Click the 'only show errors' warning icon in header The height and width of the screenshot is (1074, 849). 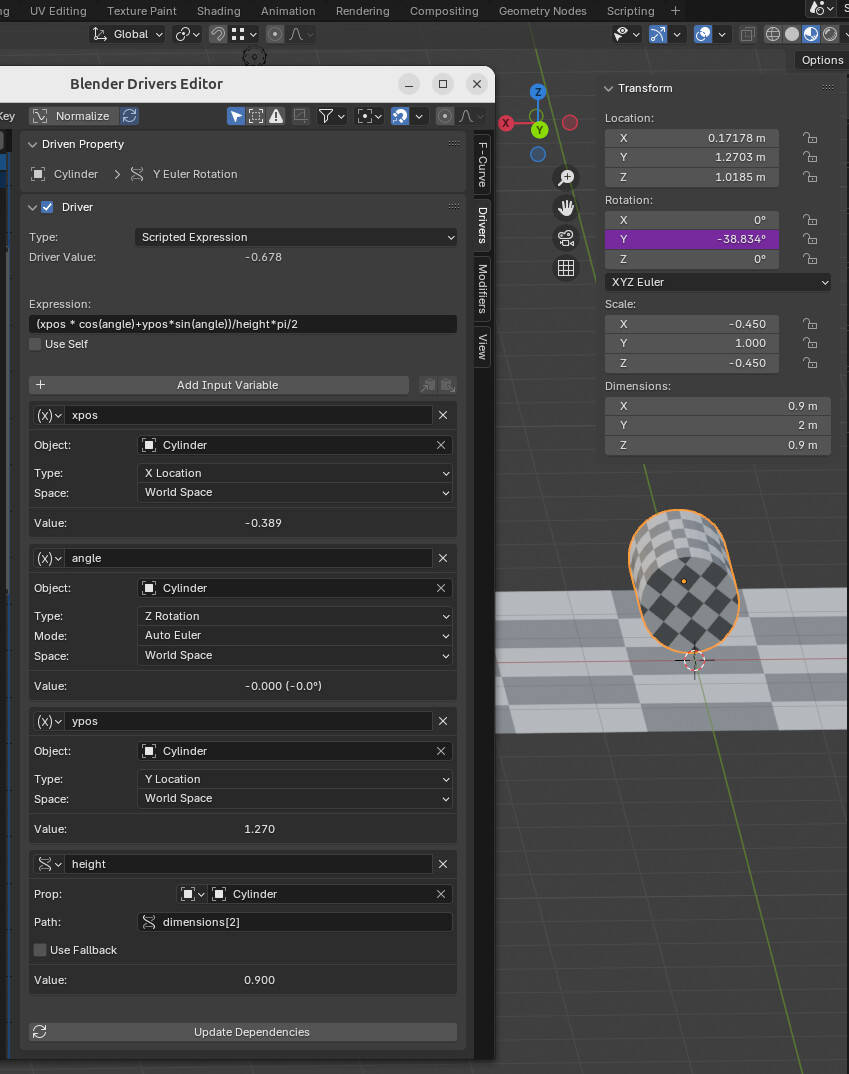point(276,115)
